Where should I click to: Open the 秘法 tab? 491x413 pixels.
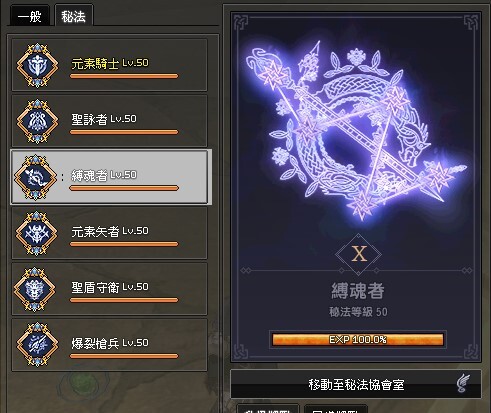[x=74, y=16]
